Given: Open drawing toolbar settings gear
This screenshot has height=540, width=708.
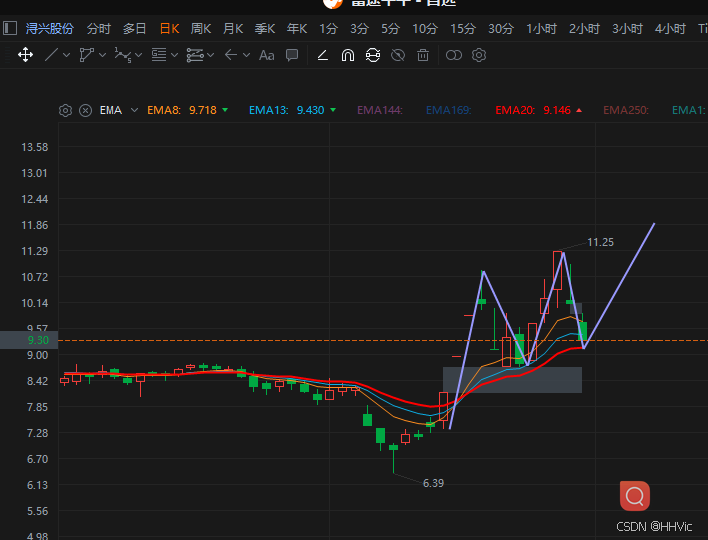Looking at the screenshot, I should tap(479, 55).
